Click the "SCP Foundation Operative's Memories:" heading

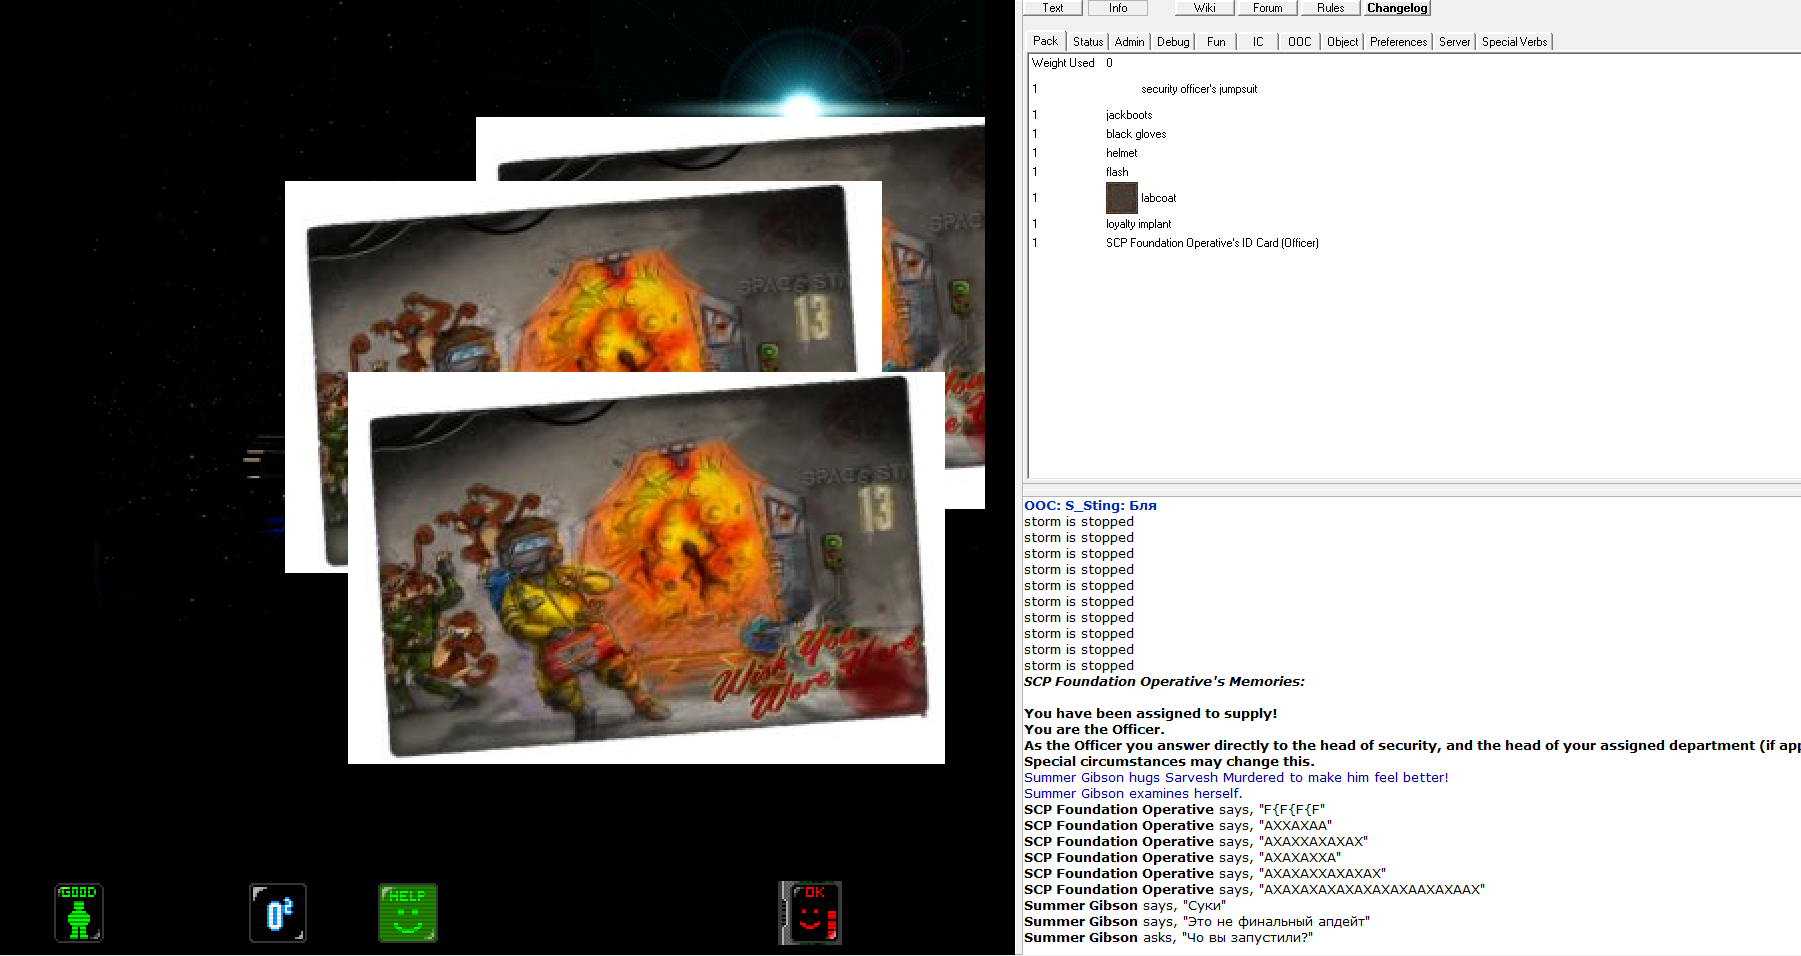coord(1164,682)
